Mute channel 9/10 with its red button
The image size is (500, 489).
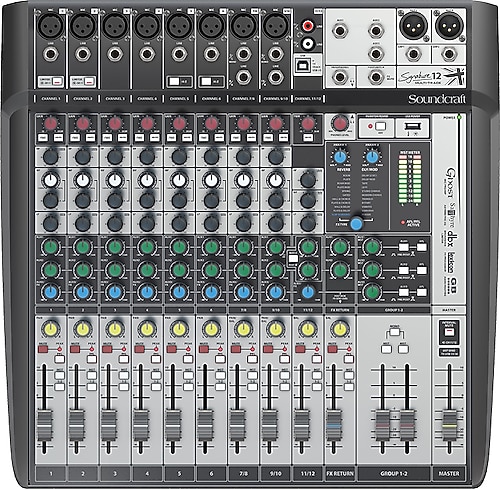pyautogui.click(x=268, y=349)
